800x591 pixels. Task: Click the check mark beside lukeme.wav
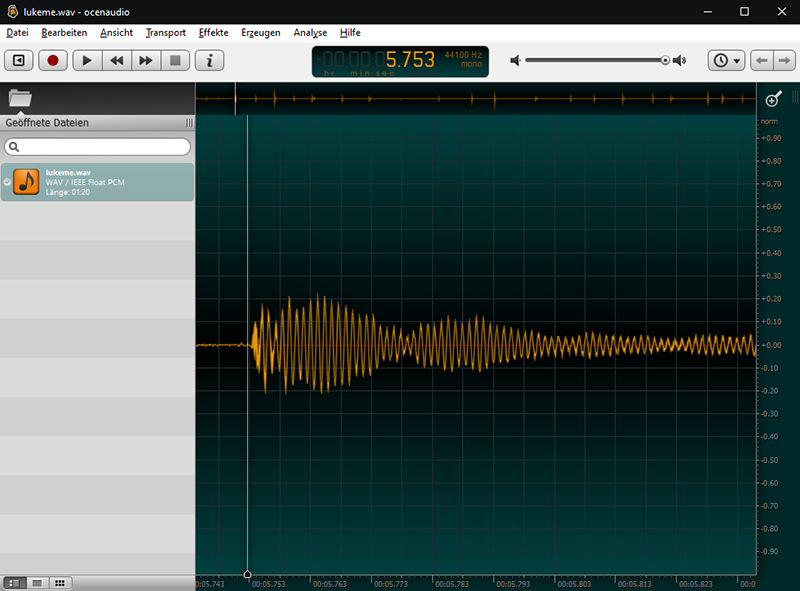pos(7,182)
